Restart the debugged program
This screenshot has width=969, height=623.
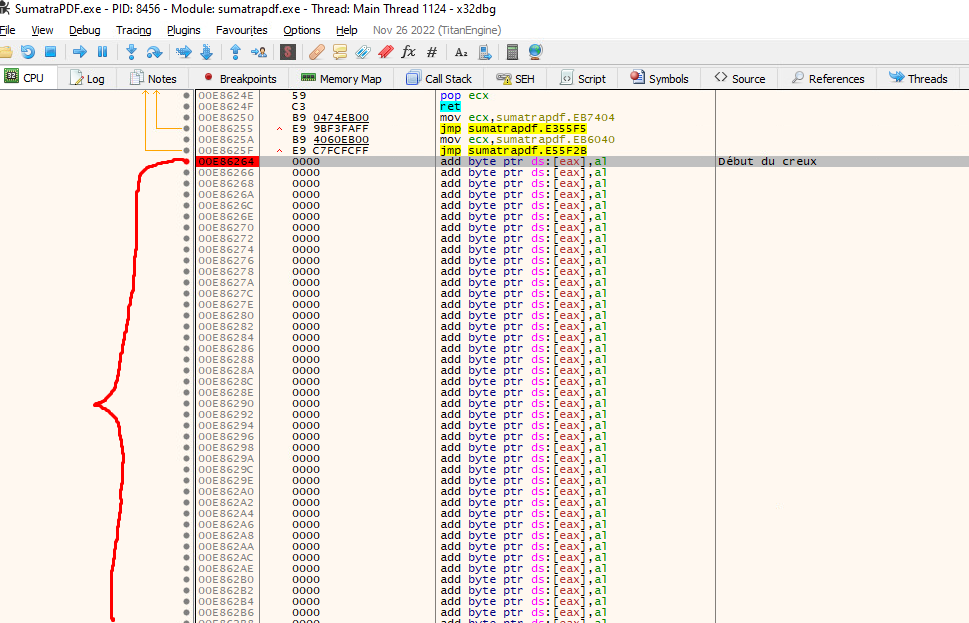coord(28,52)
